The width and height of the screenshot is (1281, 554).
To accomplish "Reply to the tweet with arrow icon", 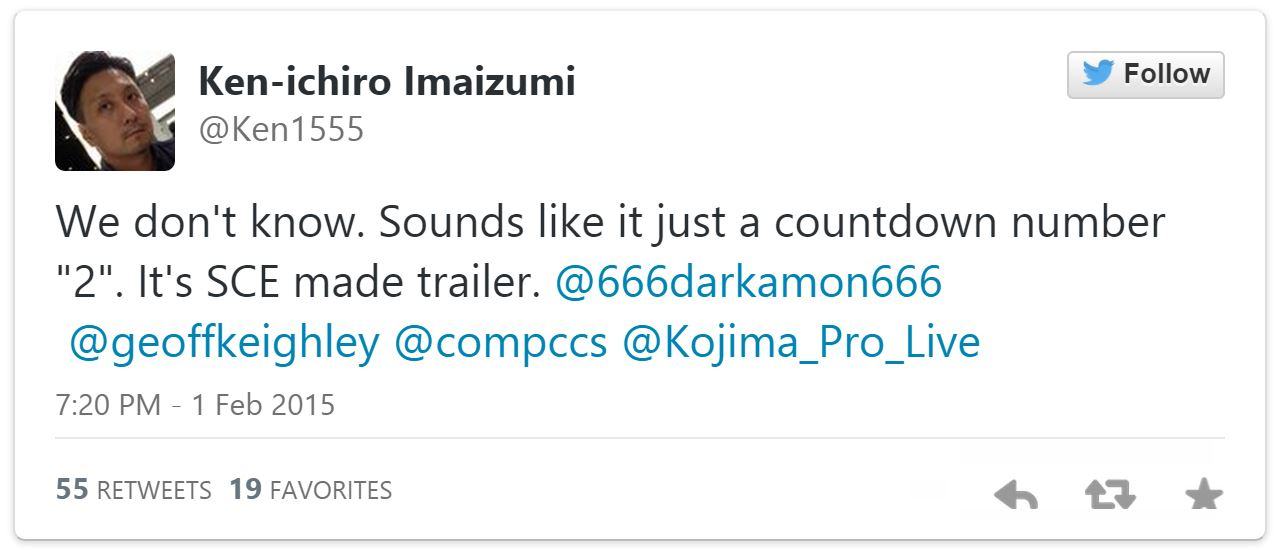I will (x=1016, y=494).
